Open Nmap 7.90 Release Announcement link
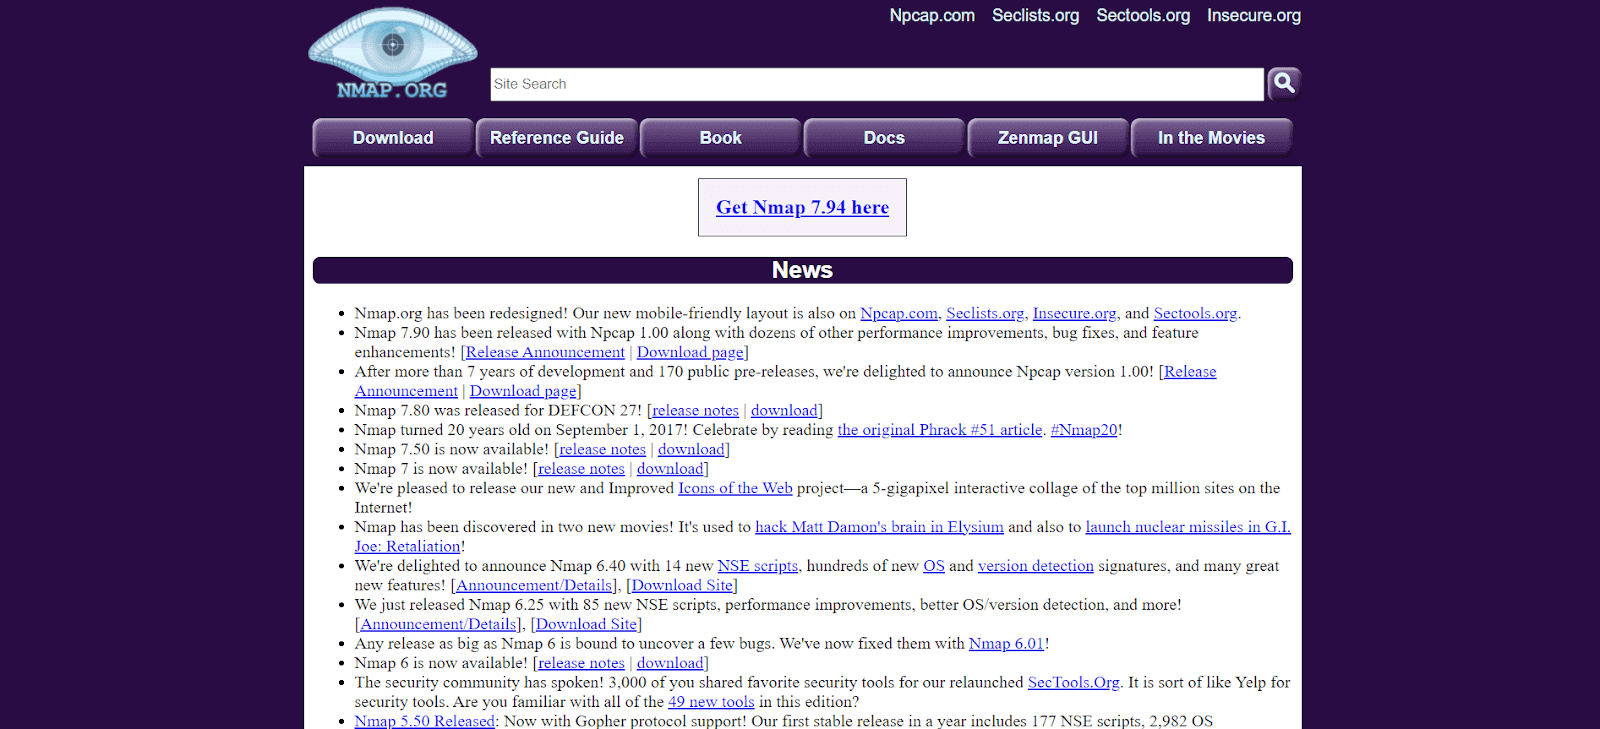This screenshot has width=1600, height=729. tap(545, 352)
